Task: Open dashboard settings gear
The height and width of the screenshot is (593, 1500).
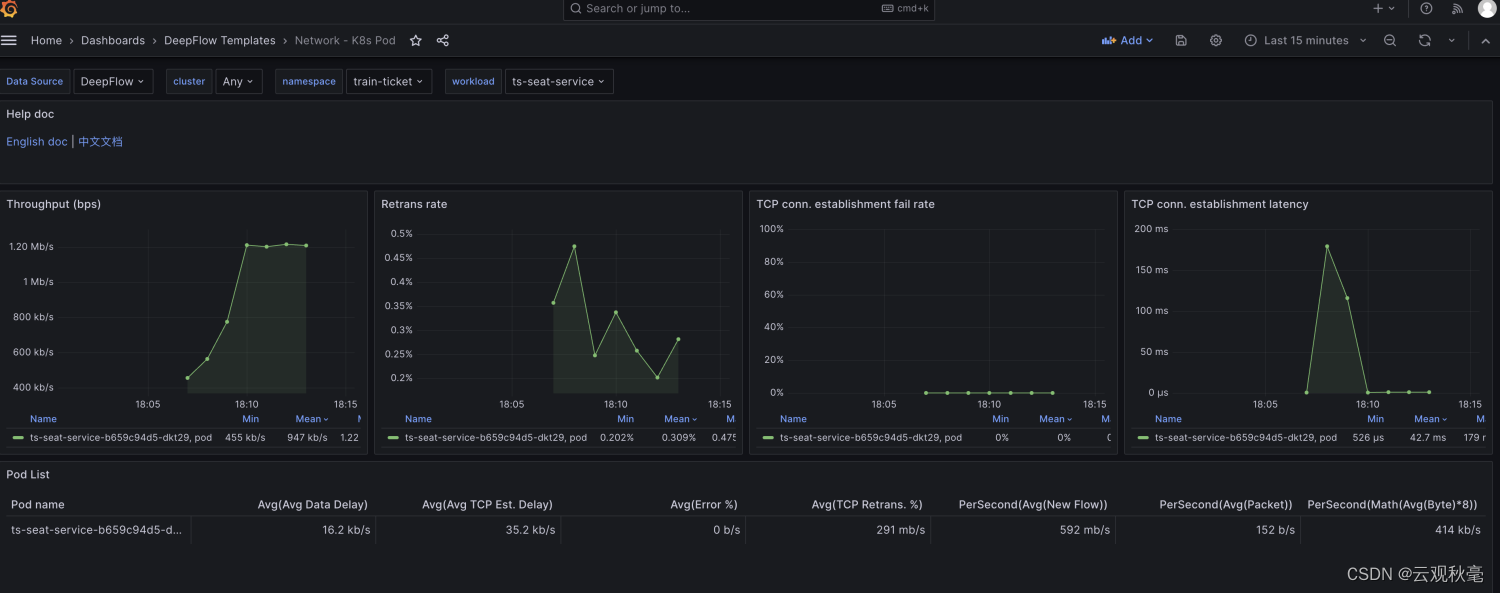Action: [x=1216, y=41]
